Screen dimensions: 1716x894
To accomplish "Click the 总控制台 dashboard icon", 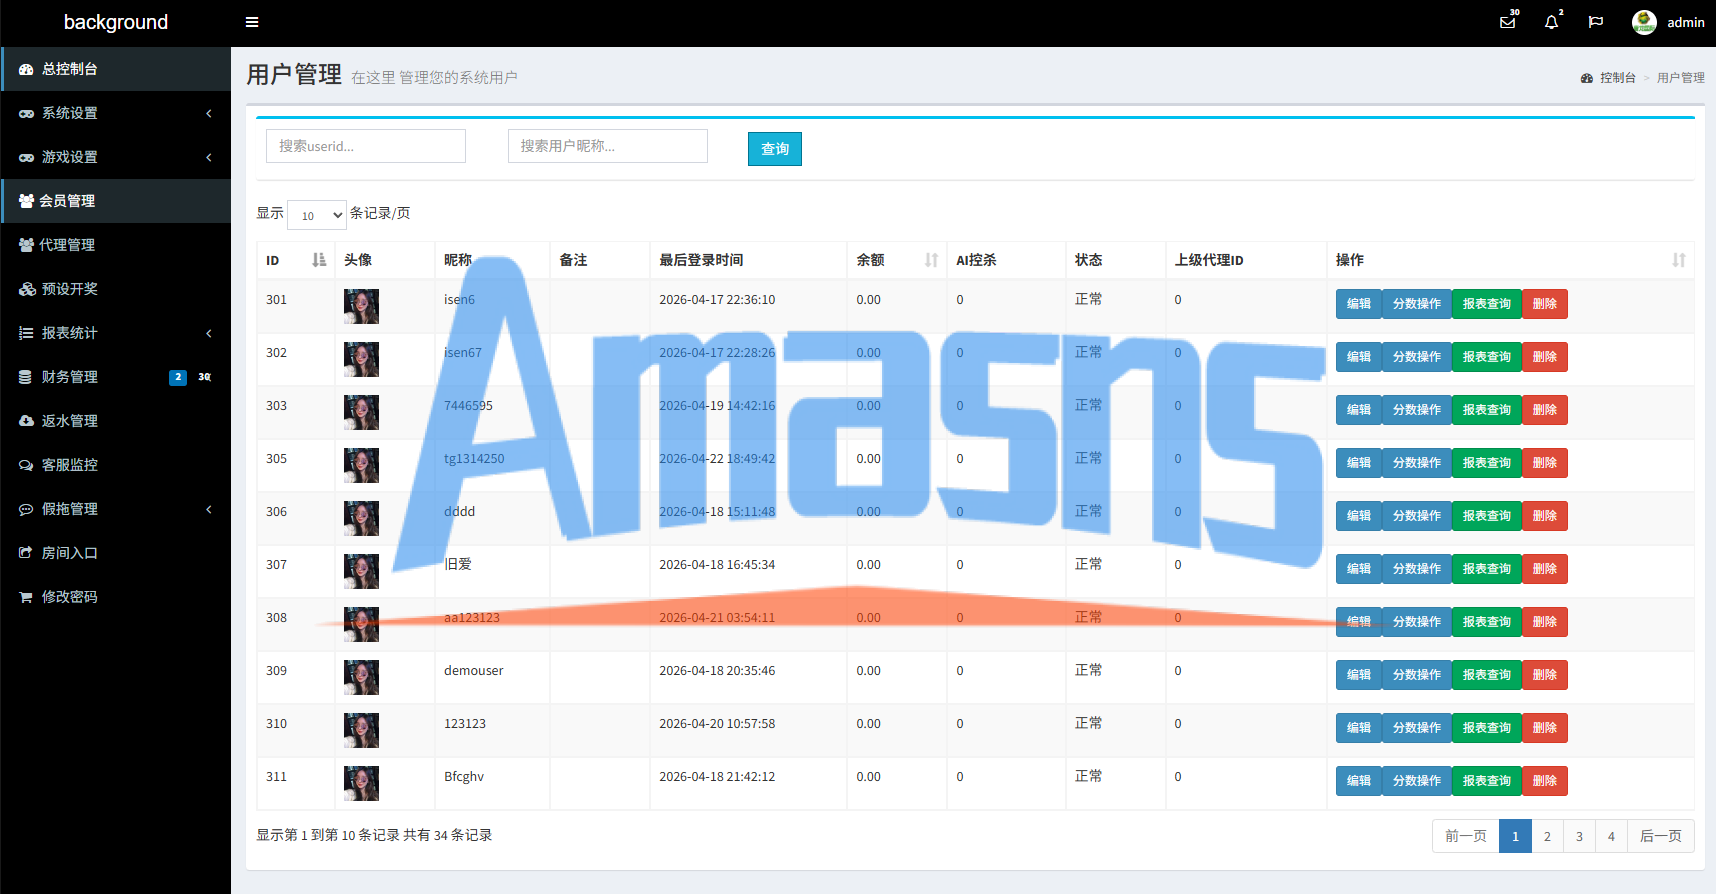I will point(26,69).
